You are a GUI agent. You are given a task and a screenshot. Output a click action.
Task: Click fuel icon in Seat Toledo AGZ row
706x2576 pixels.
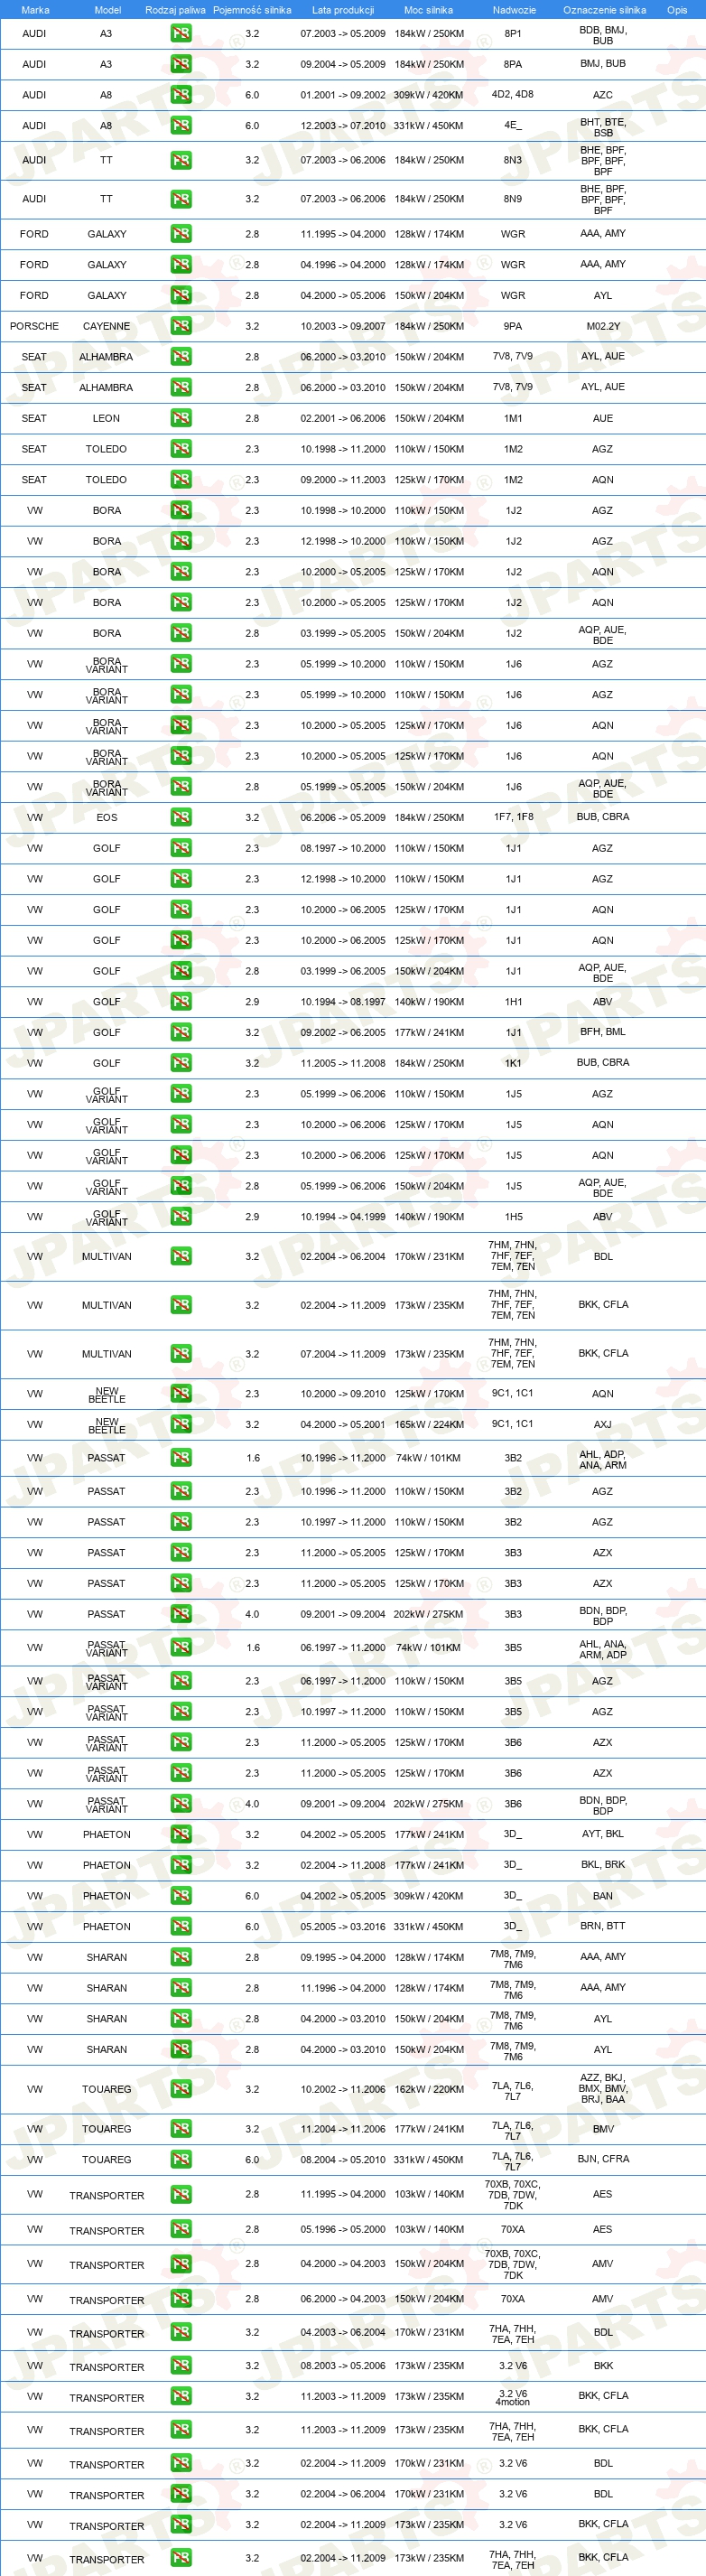click(181, 449)
